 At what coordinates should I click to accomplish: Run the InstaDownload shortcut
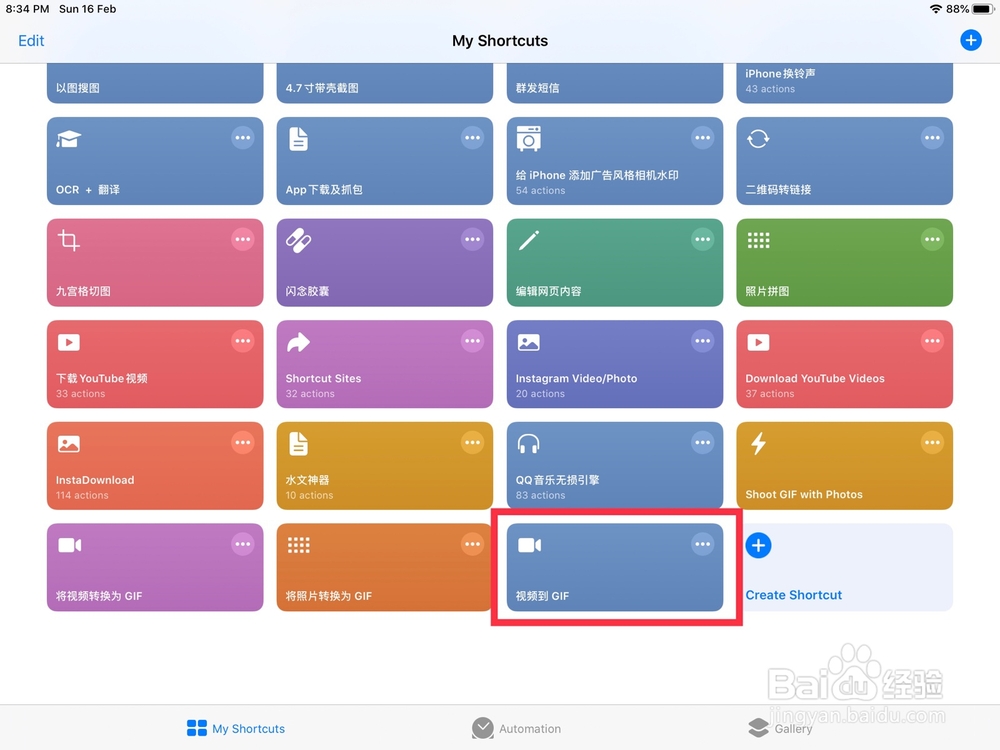(x=155, y=466)
